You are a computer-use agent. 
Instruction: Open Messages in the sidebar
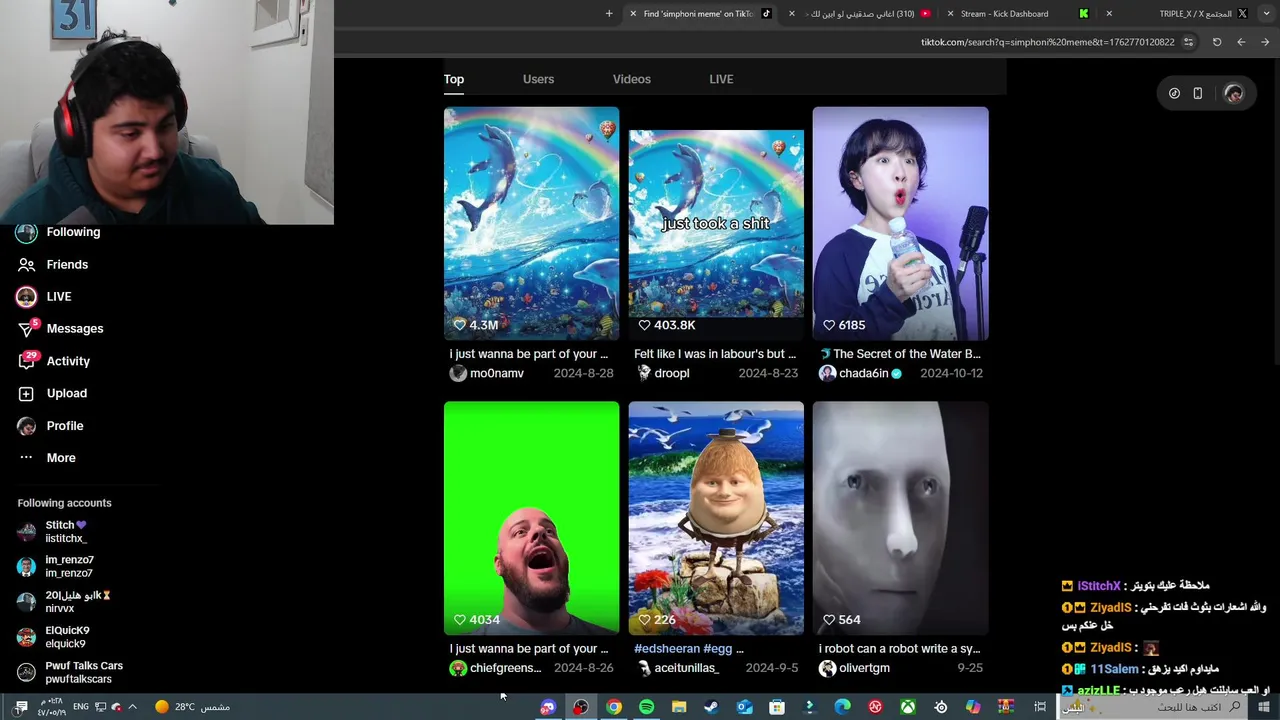point(61,328)
